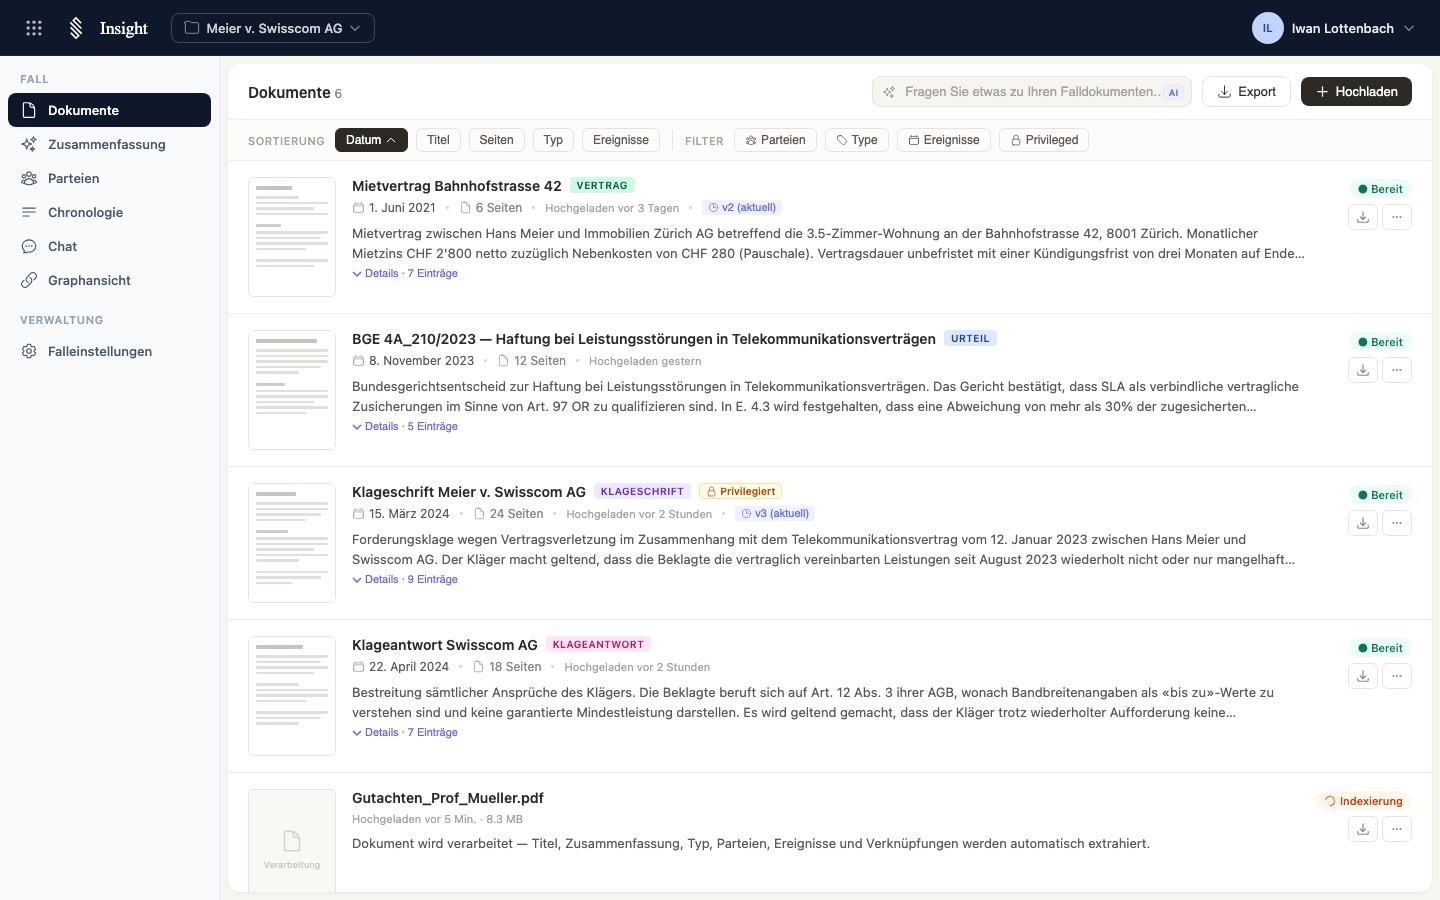Toggle sorting by Datum

[371, 140]
